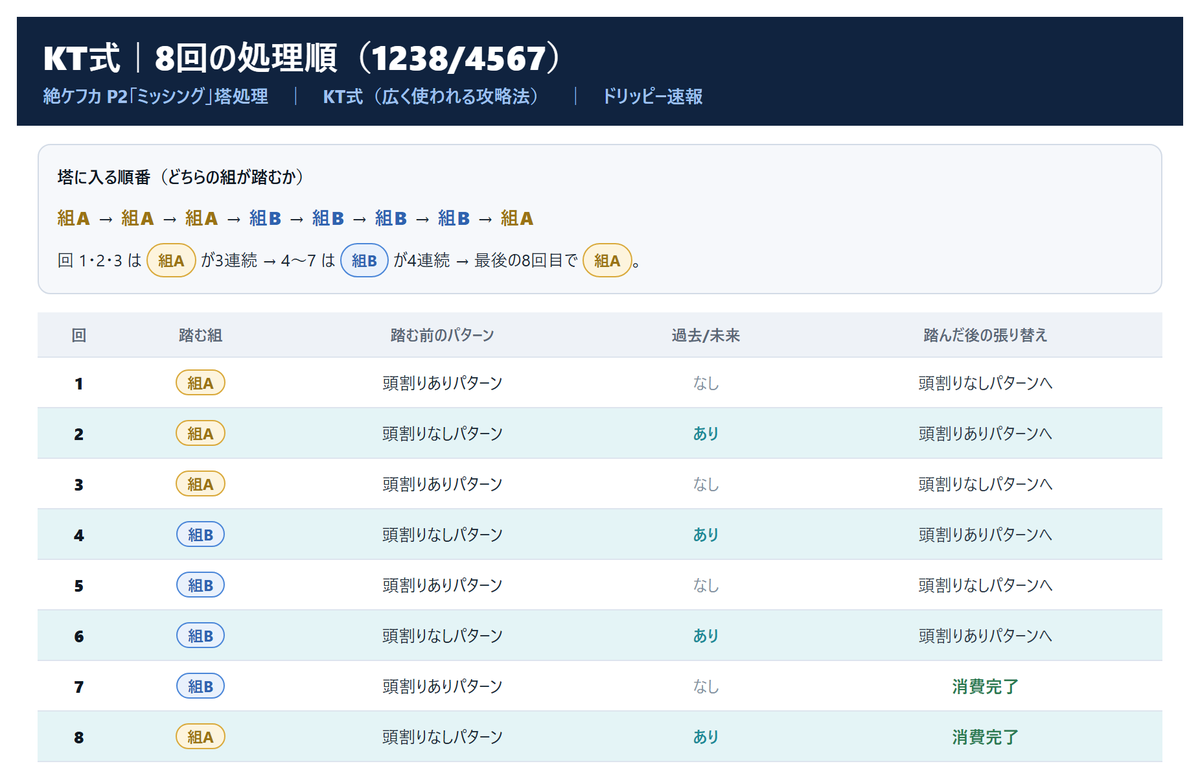Select the 組A pill in row 8

pyautogui.click(x=200, y=738)
